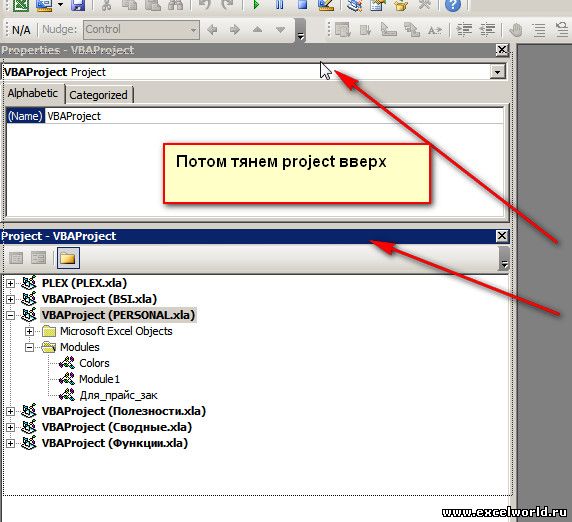Switch to the Categorized tab

(x=98, y=95)
